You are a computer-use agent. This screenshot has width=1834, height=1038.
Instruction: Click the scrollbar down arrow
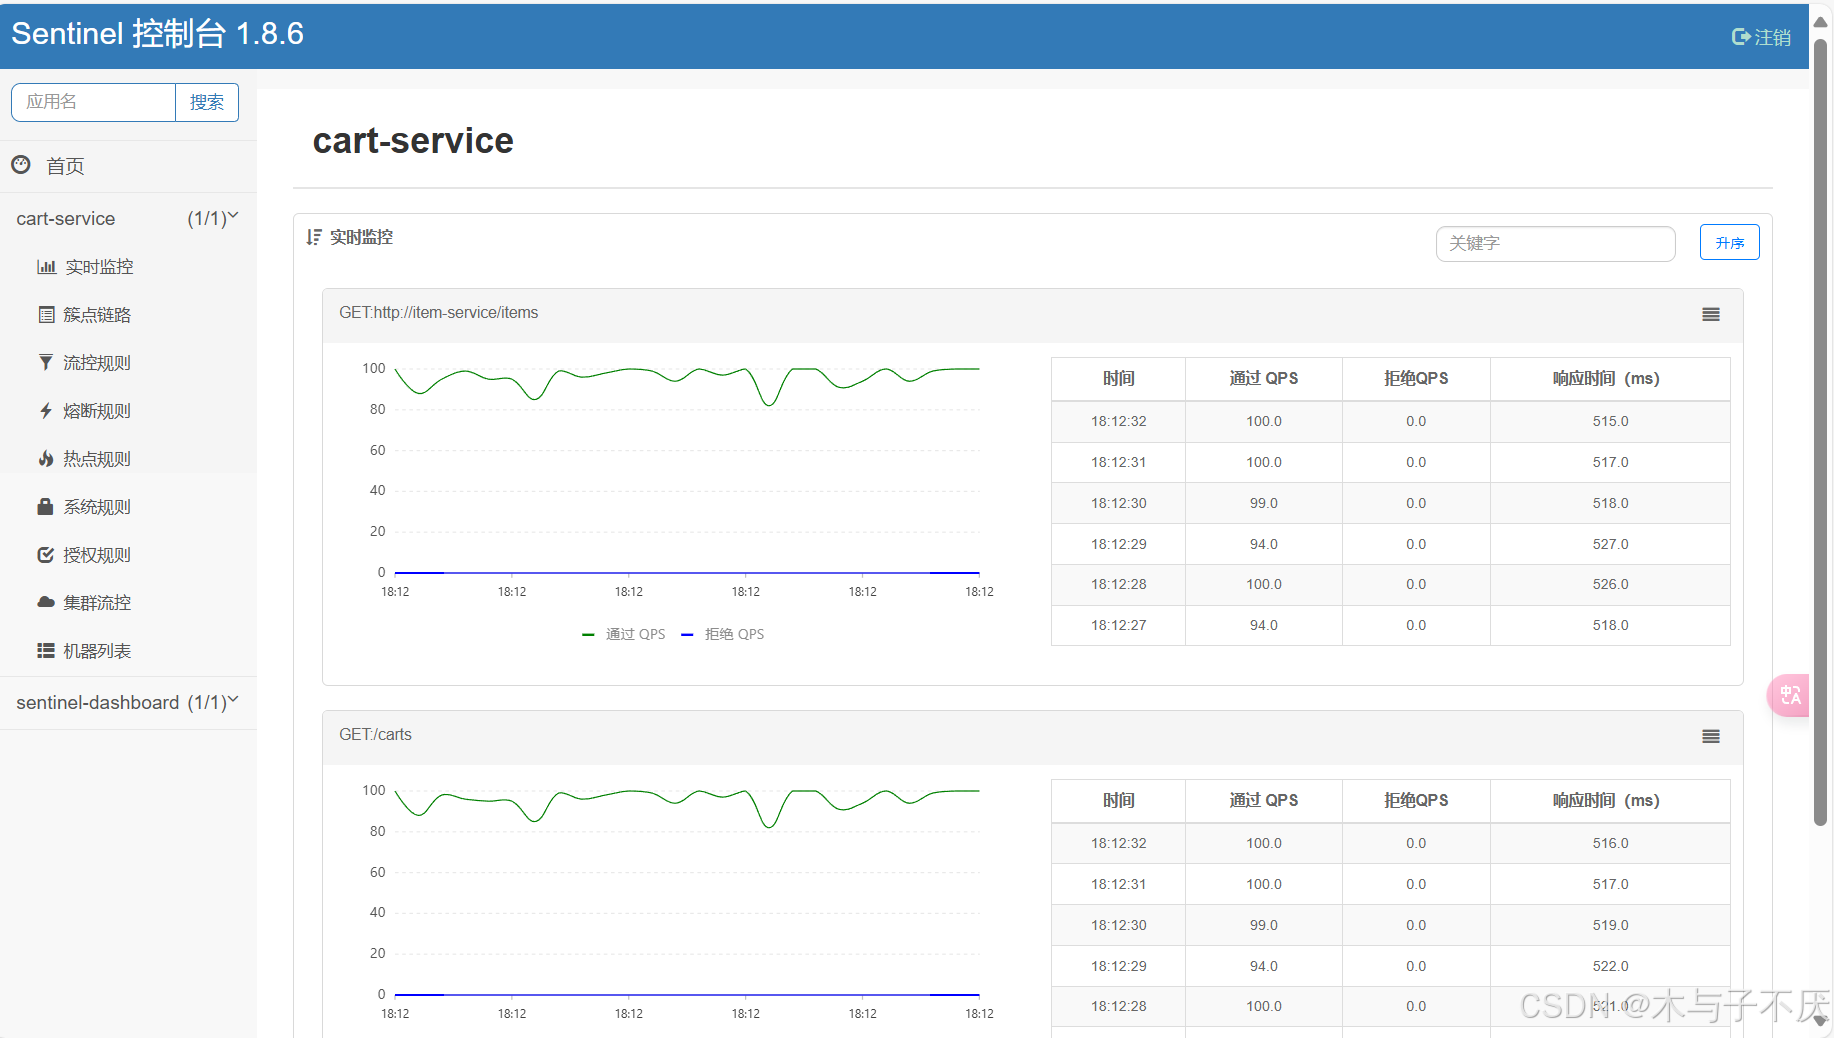pos(1821,1022)
